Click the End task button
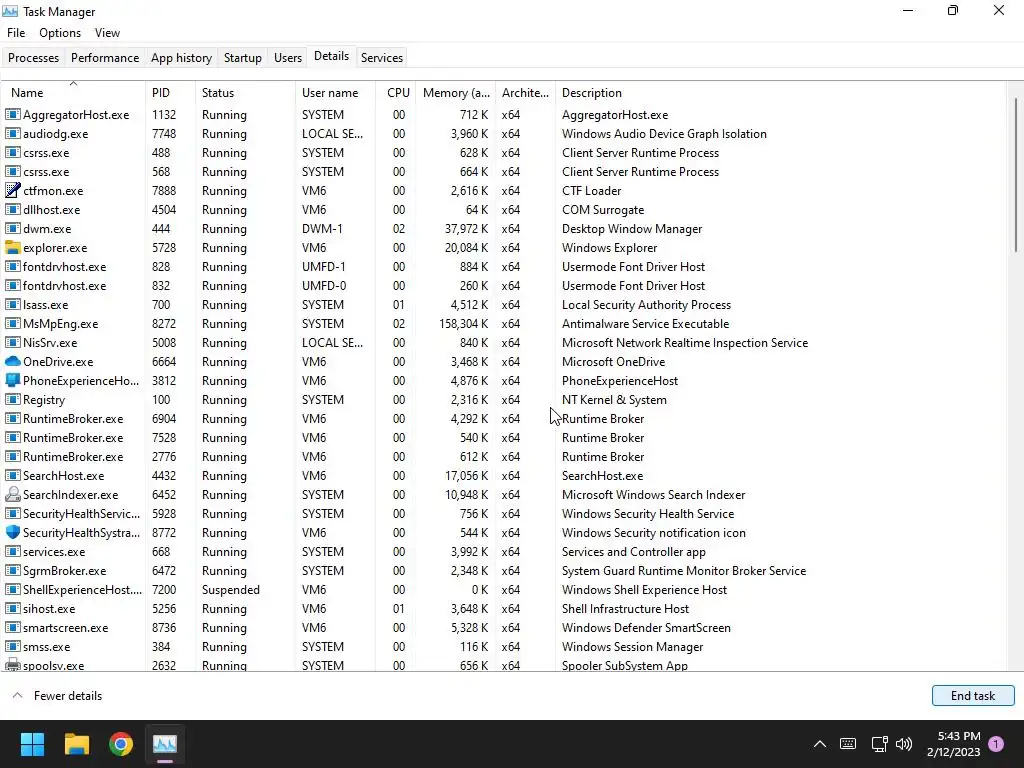The image size is (1024, 768). (x=972, y=696)
